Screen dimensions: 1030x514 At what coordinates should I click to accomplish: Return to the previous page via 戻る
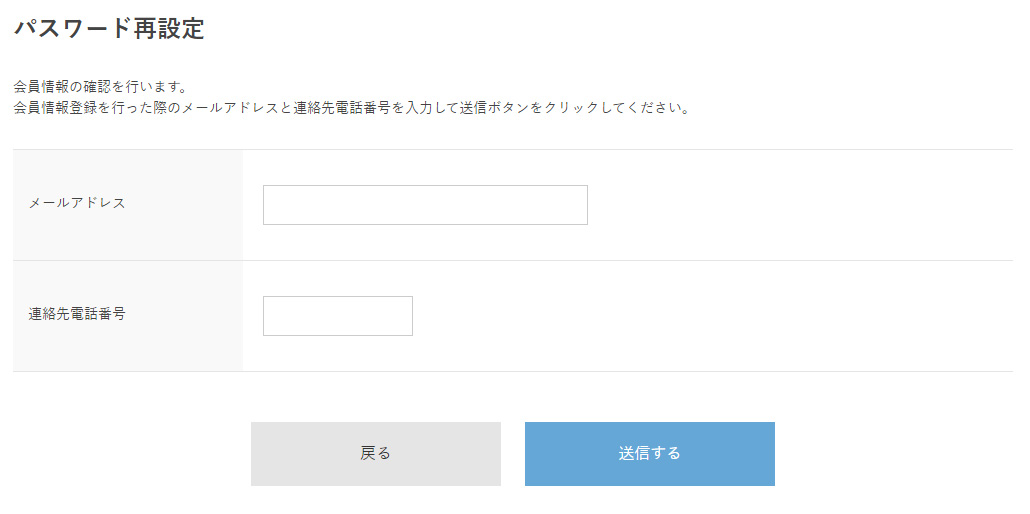pos(375,454)
